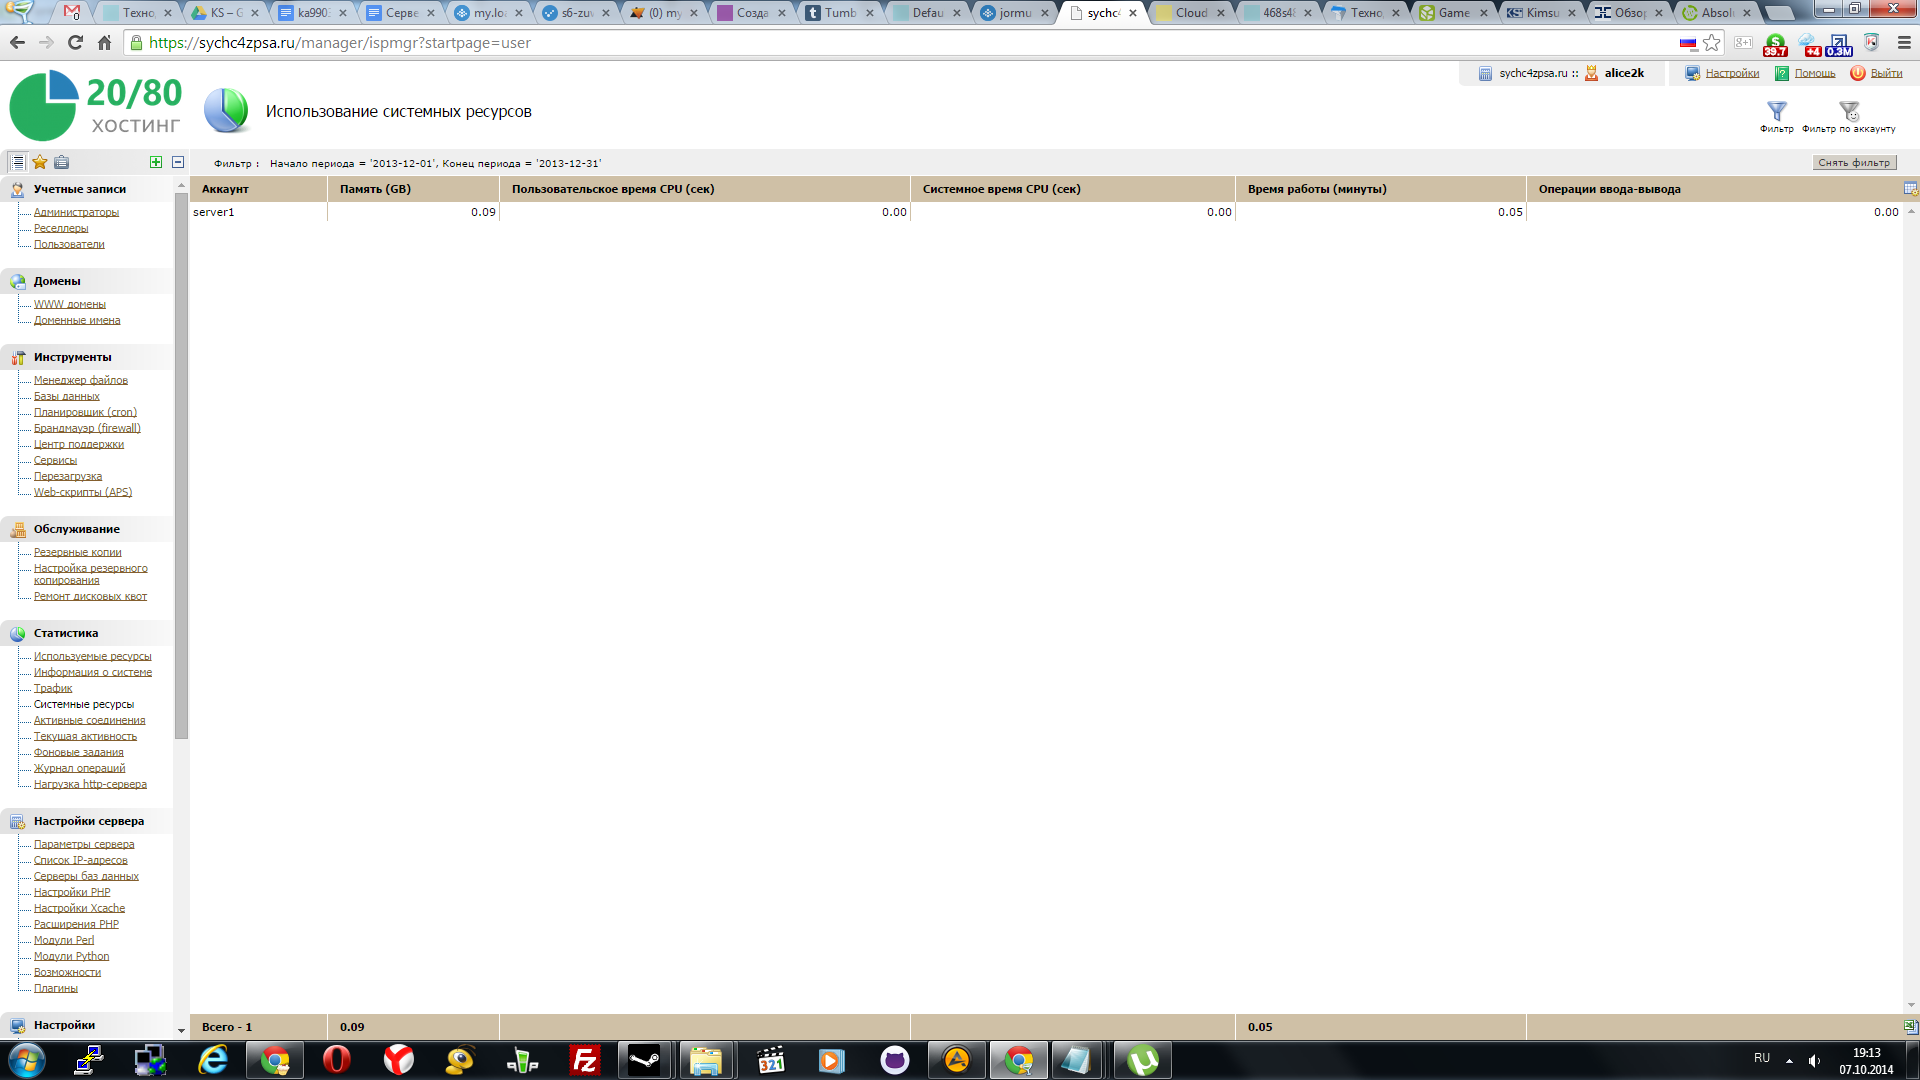Select the full menu list view icon
The height and width of the screenshot is (1080, 1920).
tap(18, 162)
